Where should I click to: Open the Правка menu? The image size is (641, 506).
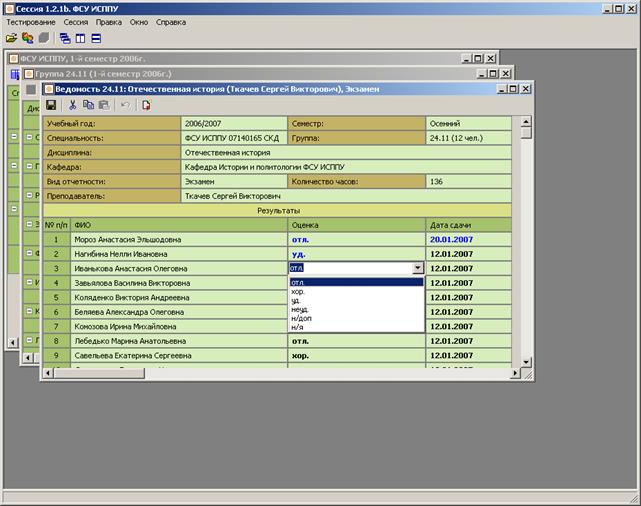point(109,21)
